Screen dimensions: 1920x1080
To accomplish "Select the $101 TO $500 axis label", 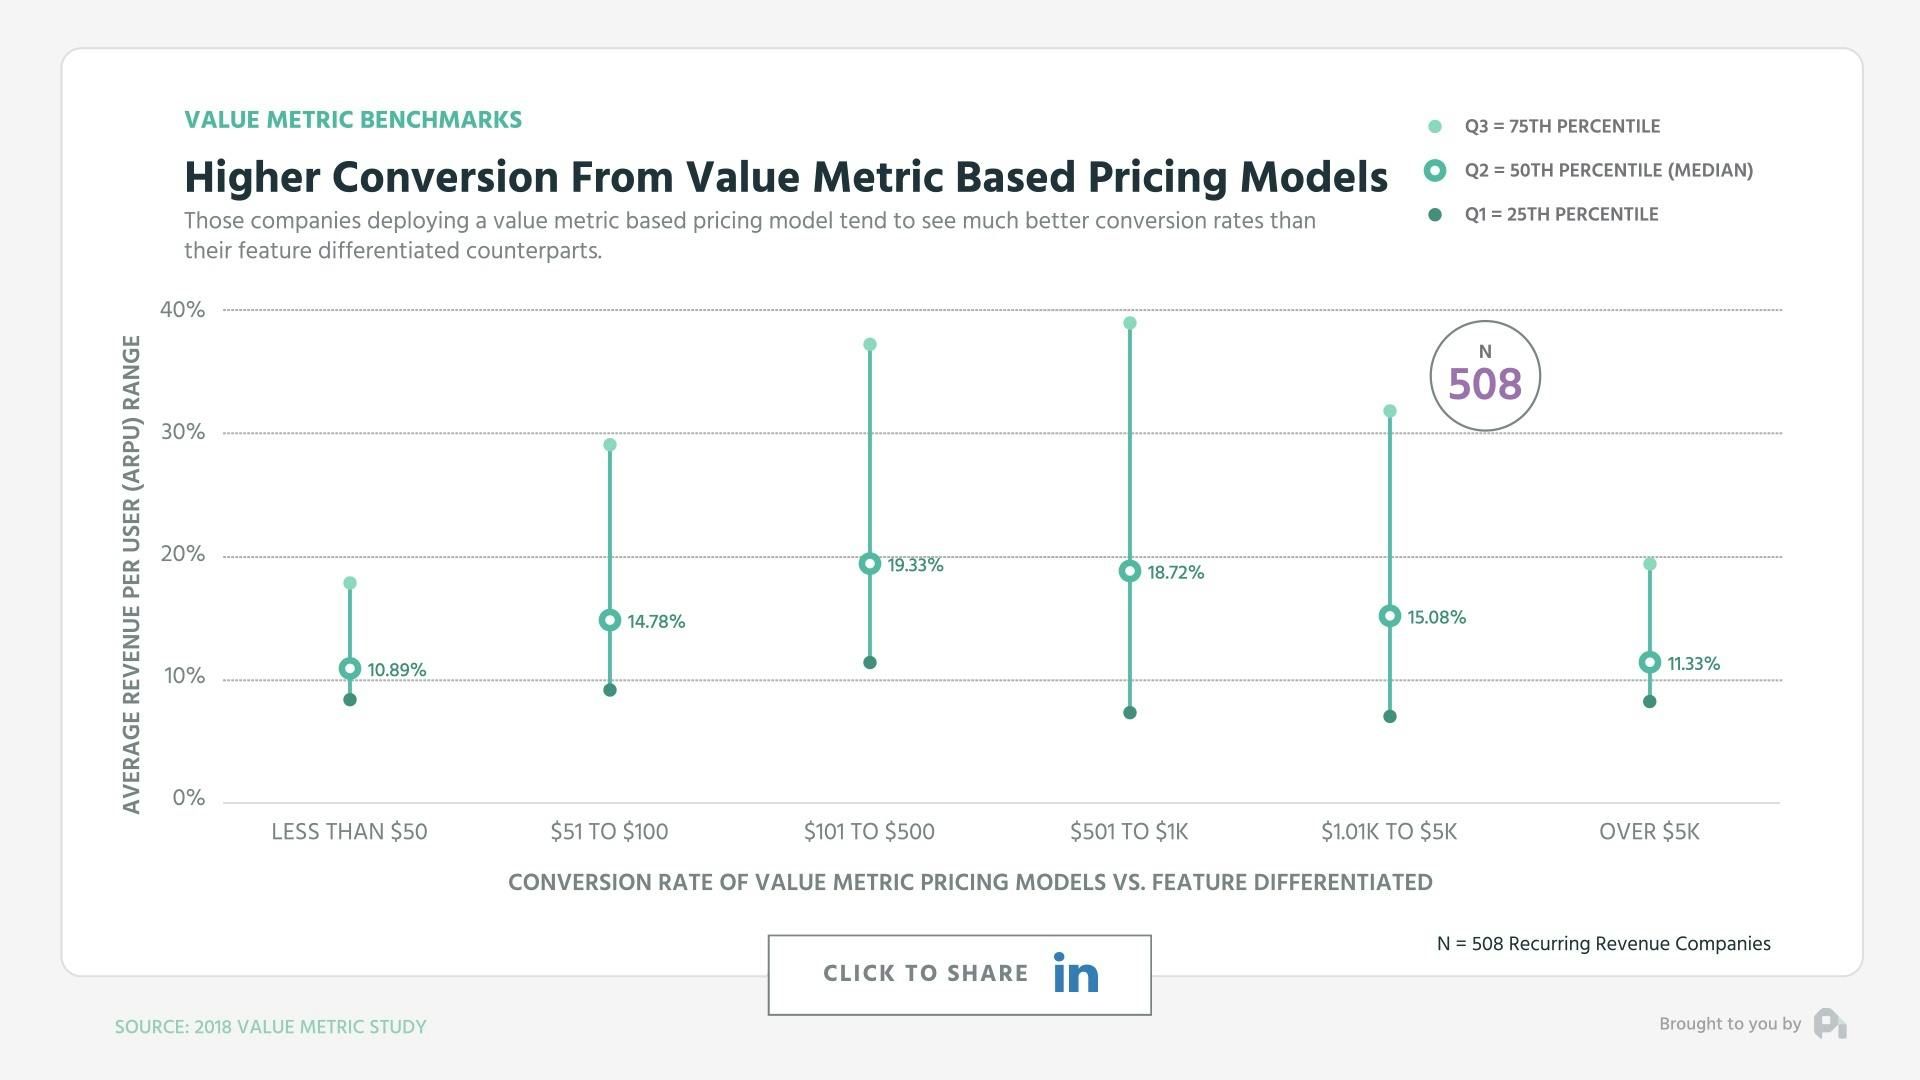I will [869, 831].
